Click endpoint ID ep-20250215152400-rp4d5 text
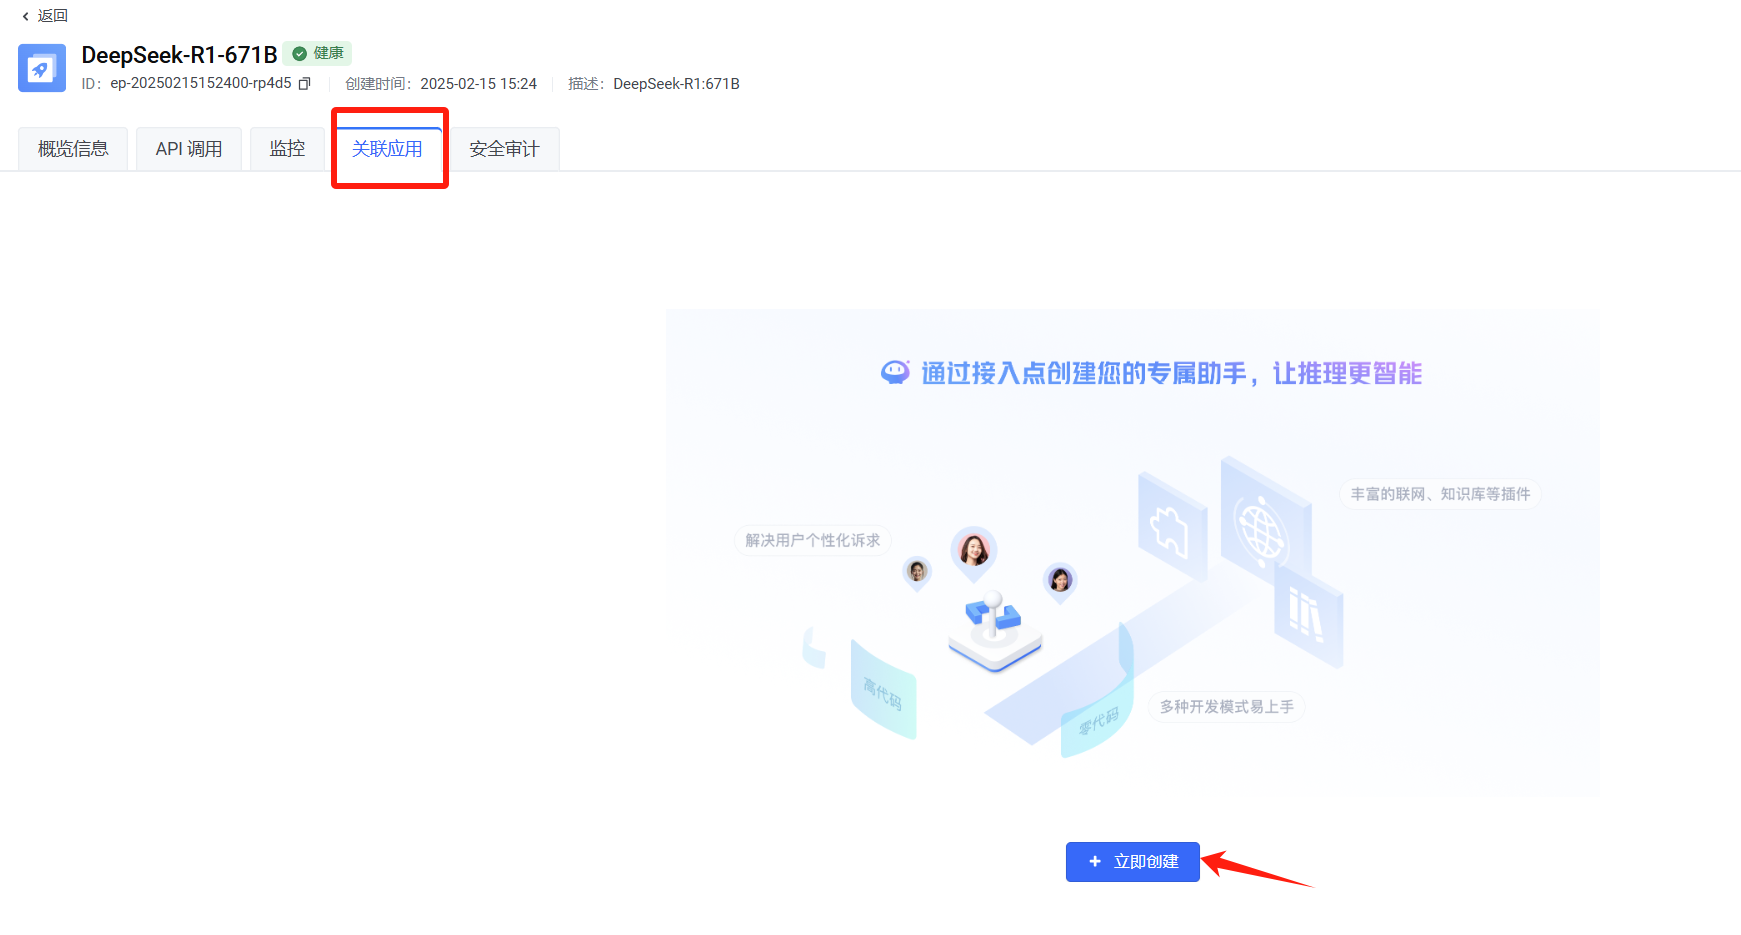The image size is (1741, 935). pyautogui.click(x=201, y=84)
